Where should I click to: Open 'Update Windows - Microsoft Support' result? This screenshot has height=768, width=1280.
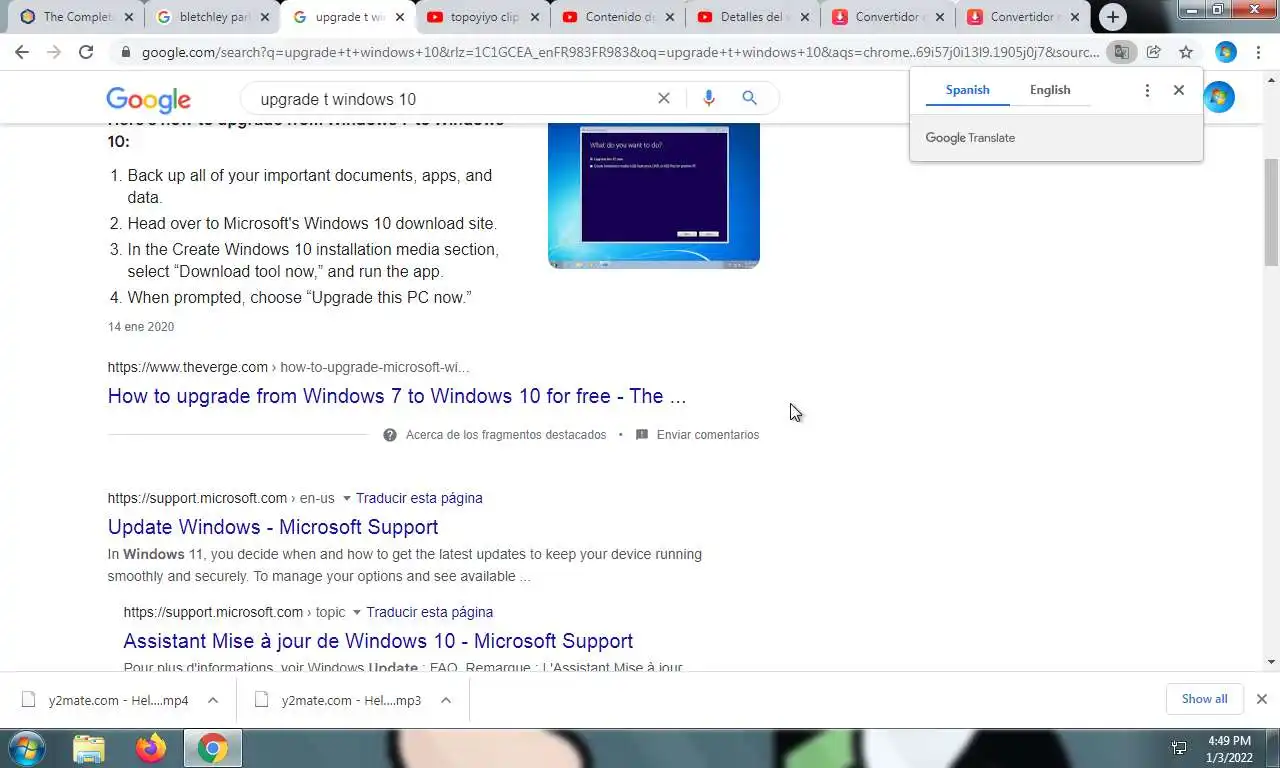[273, 527]
